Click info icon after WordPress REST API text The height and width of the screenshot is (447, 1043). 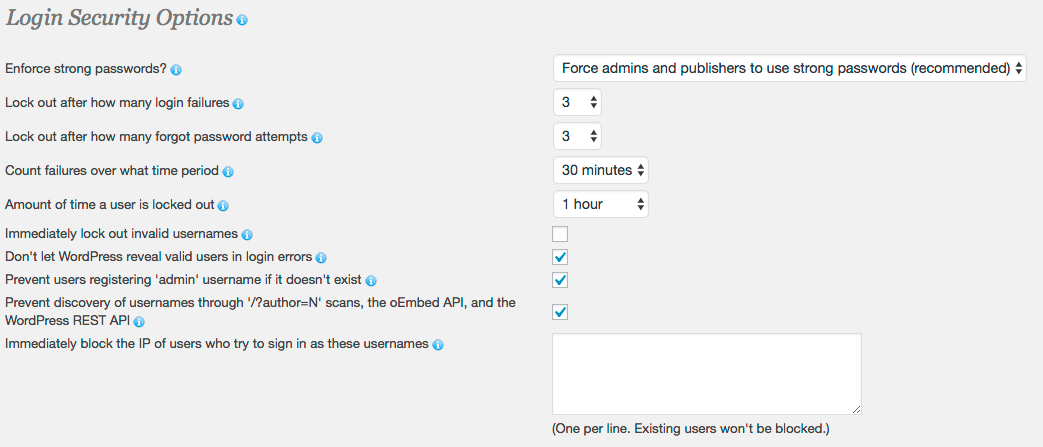tap(140, 322)
